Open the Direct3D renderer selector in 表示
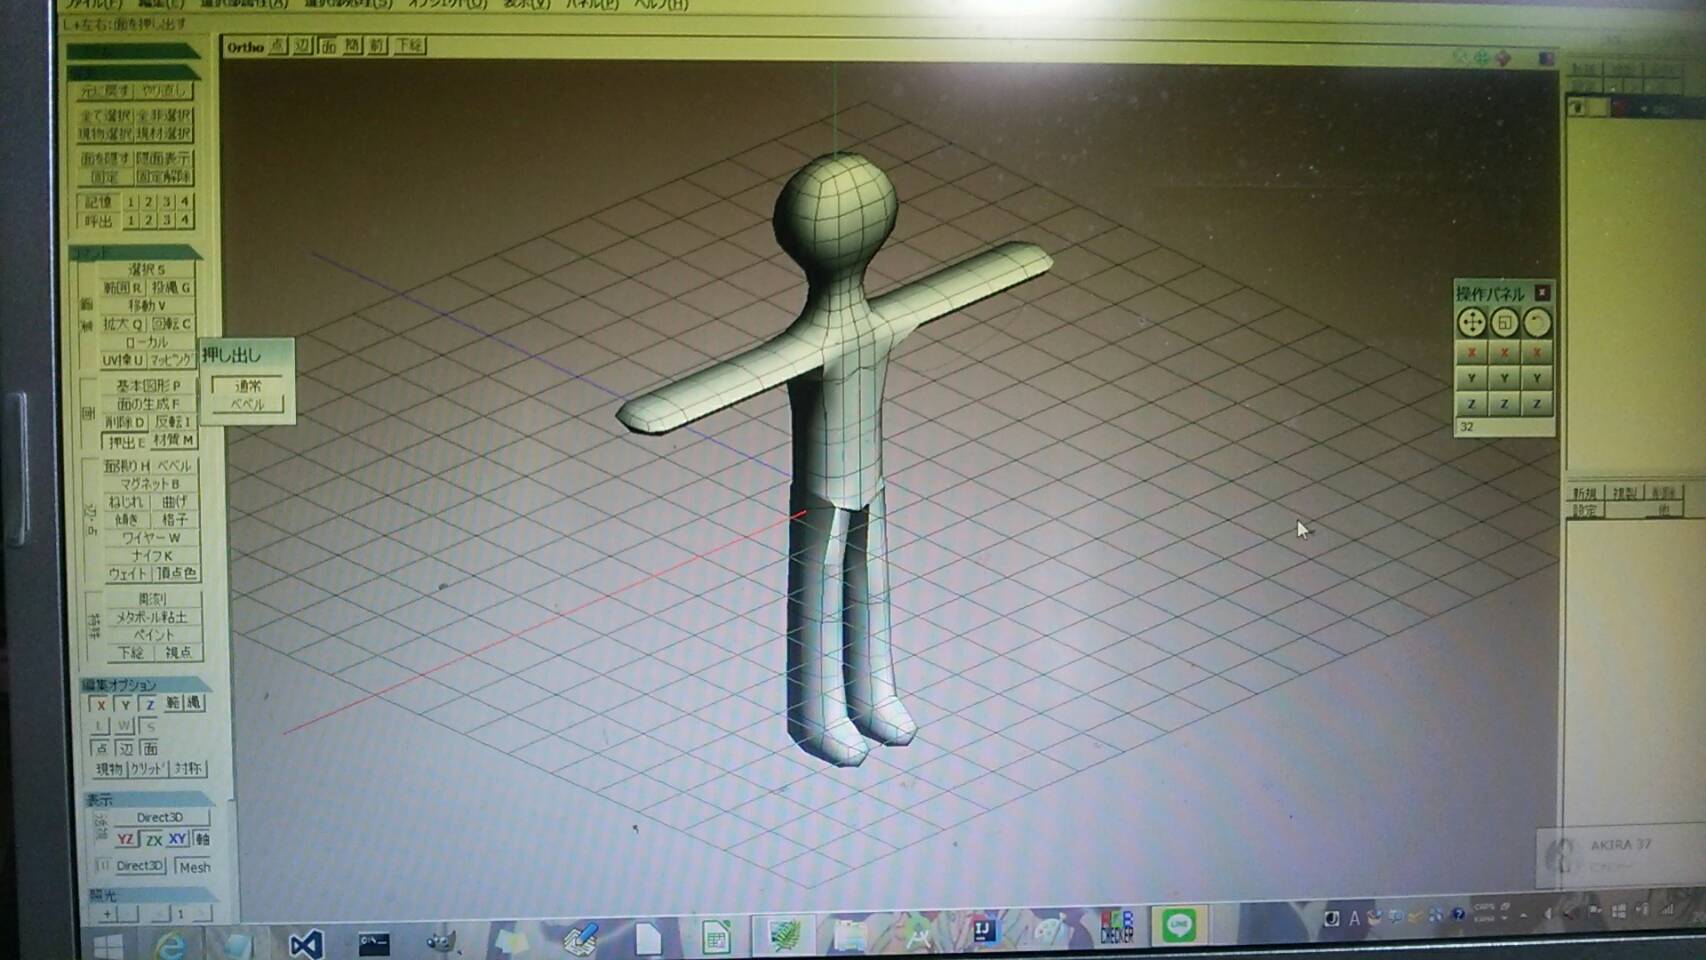The width and height of the screenshot is (1706, 960). 160,817
